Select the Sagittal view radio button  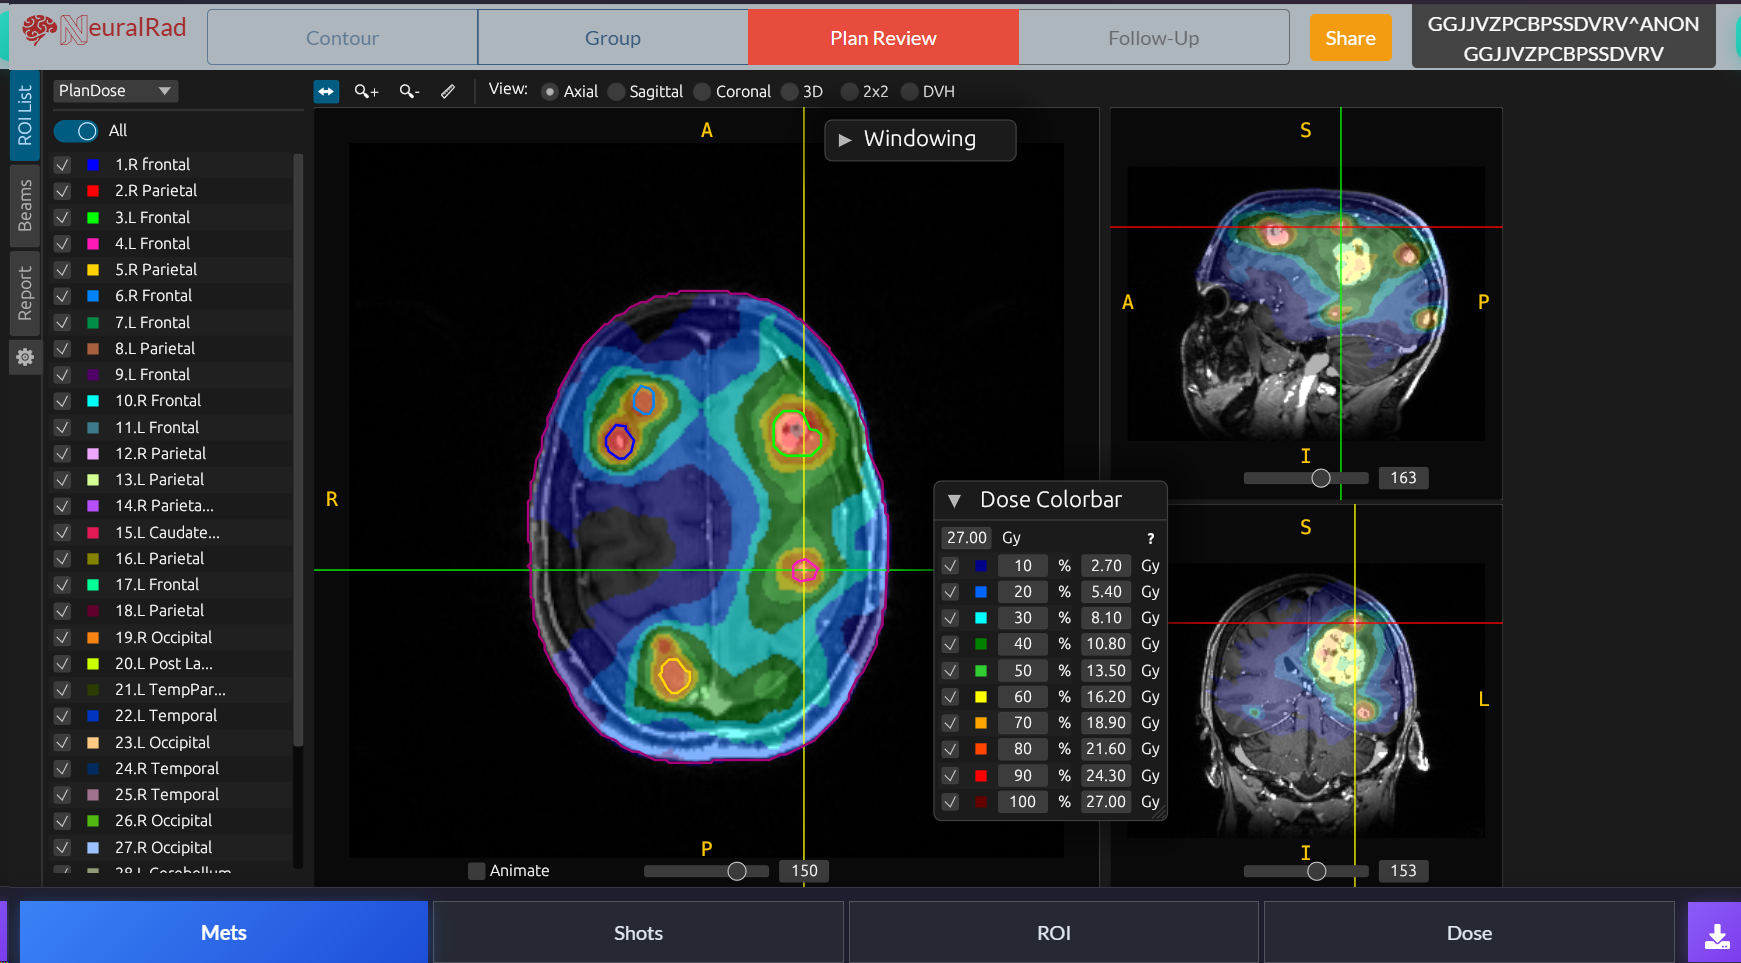tap(616, 91)
